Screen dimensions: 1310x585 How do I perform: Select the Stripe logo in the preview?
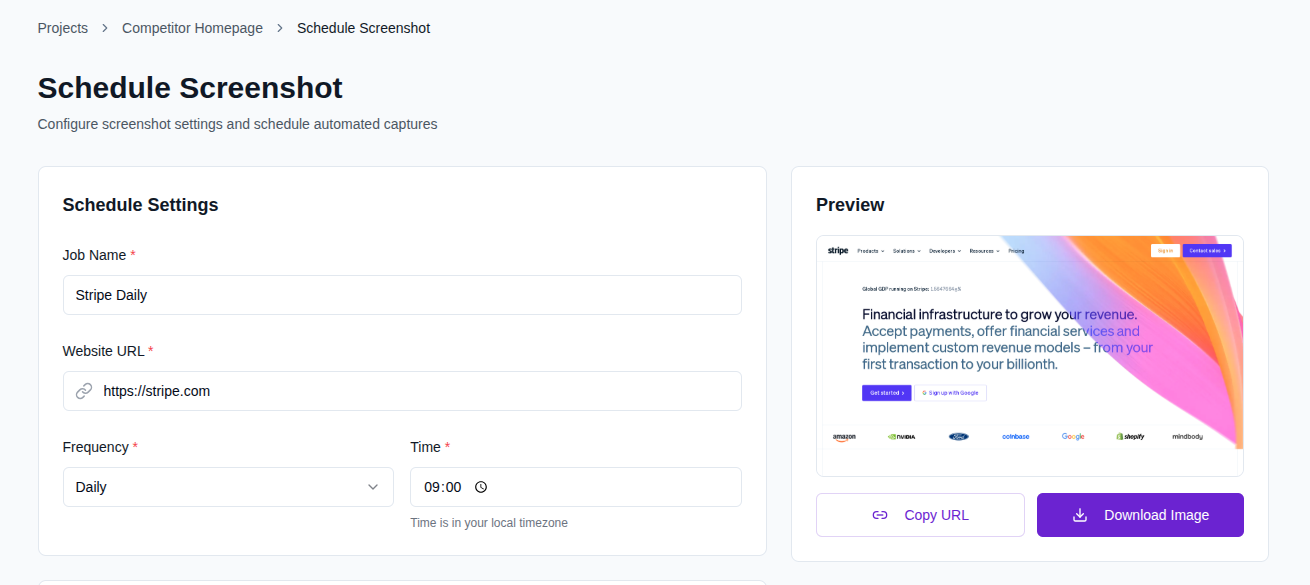[838, 250]
